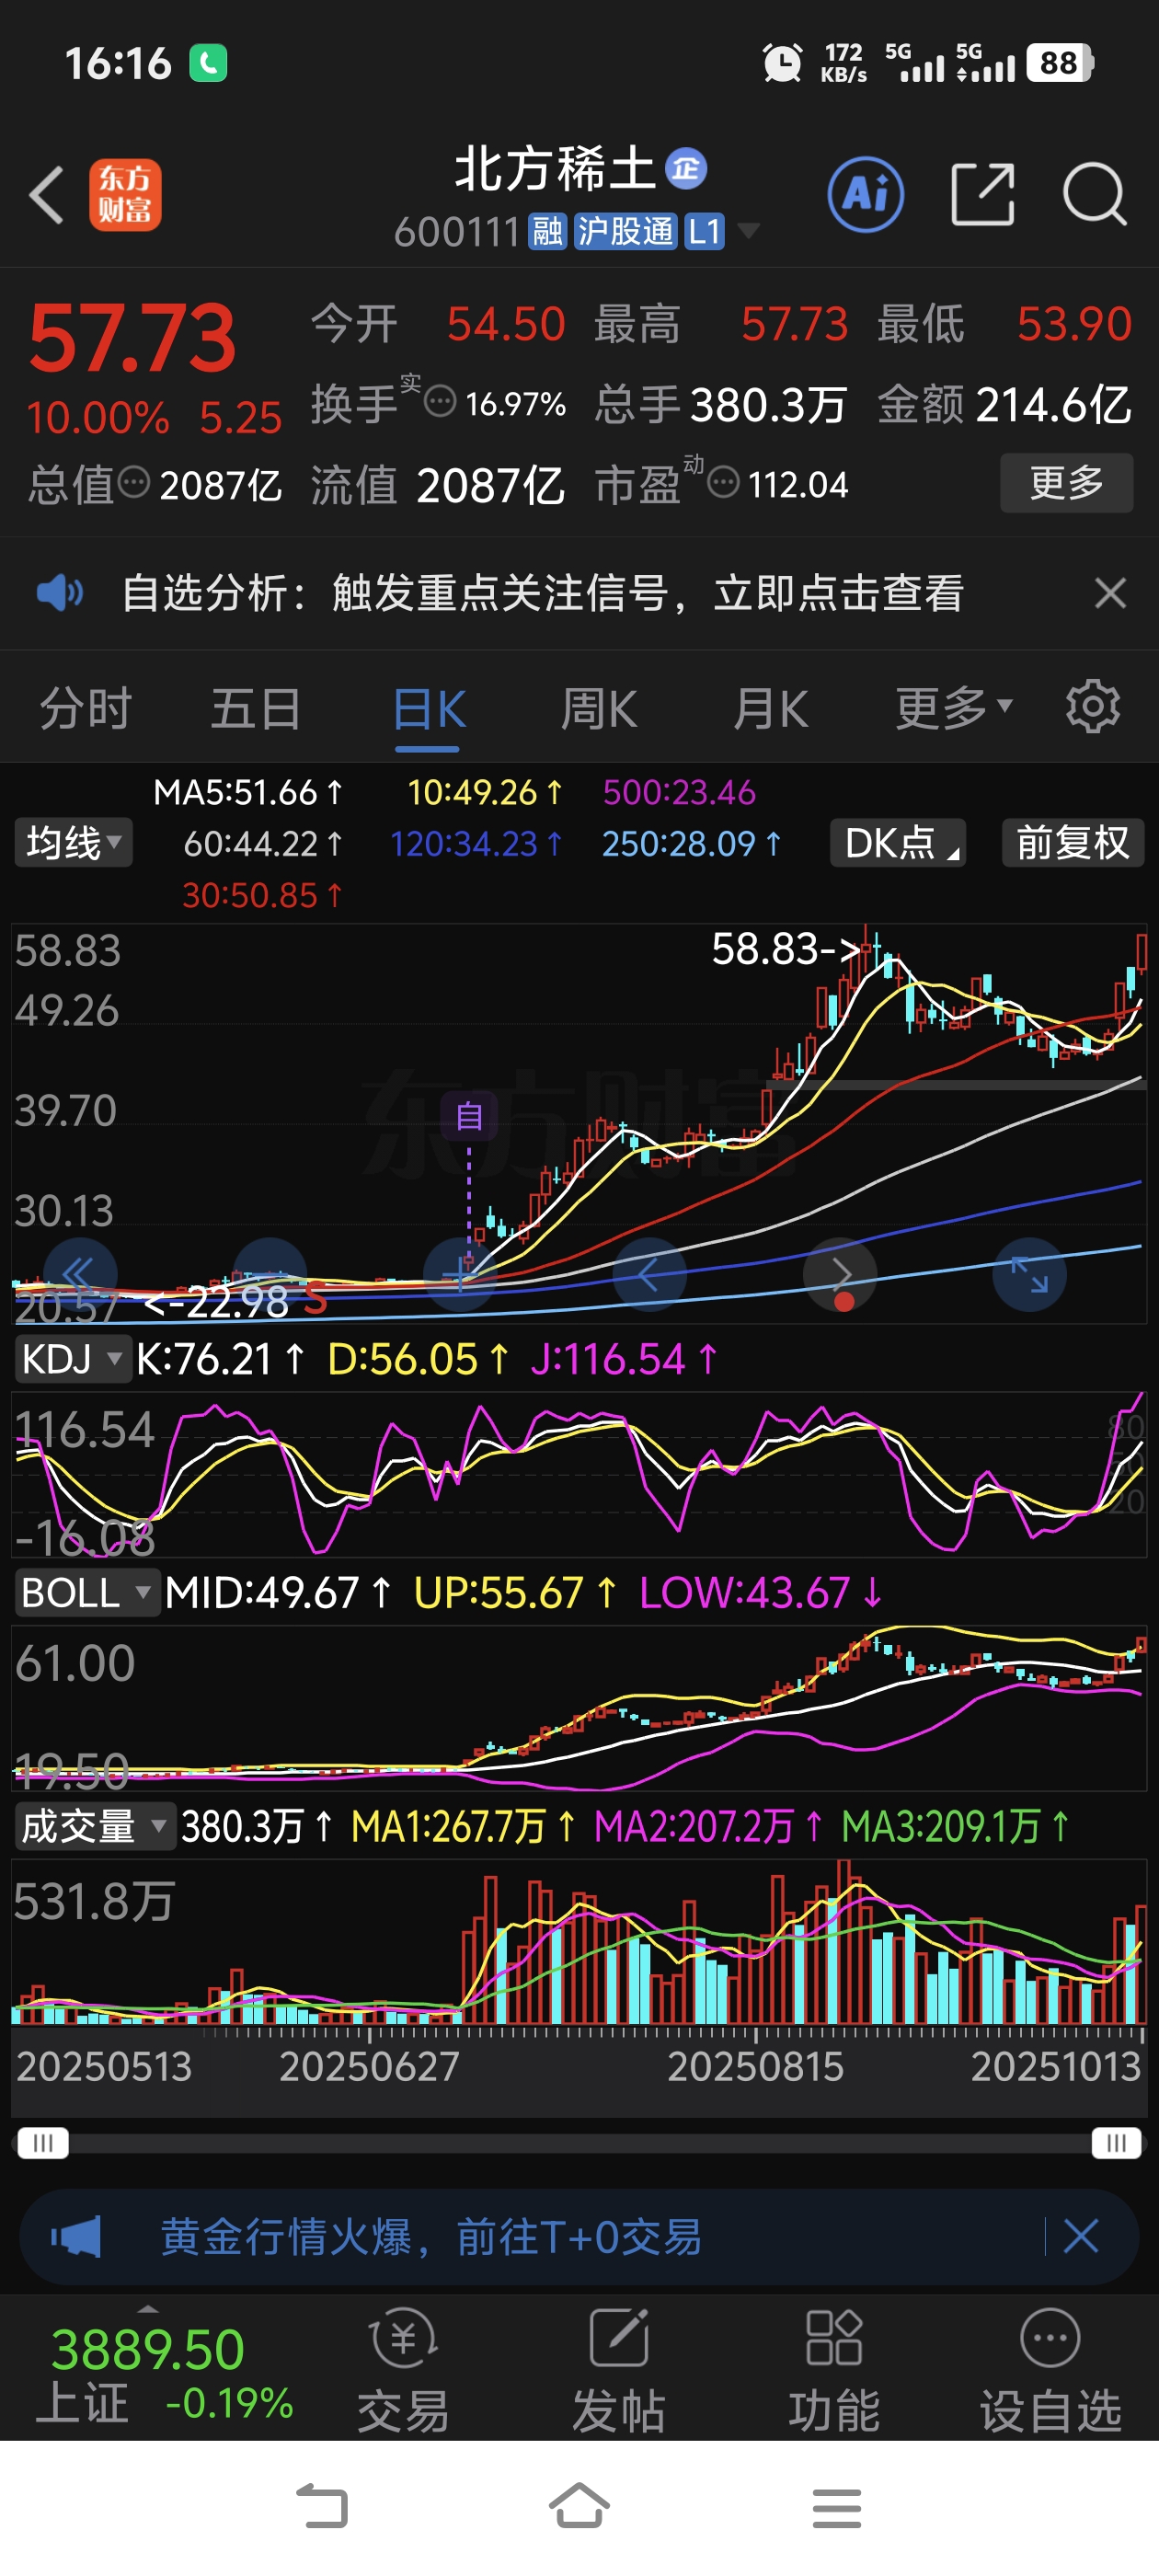This screenshot has height=2576, width=1159.
Task: Tap the megaphone icon in gold banner
Action: (77, 2236)
